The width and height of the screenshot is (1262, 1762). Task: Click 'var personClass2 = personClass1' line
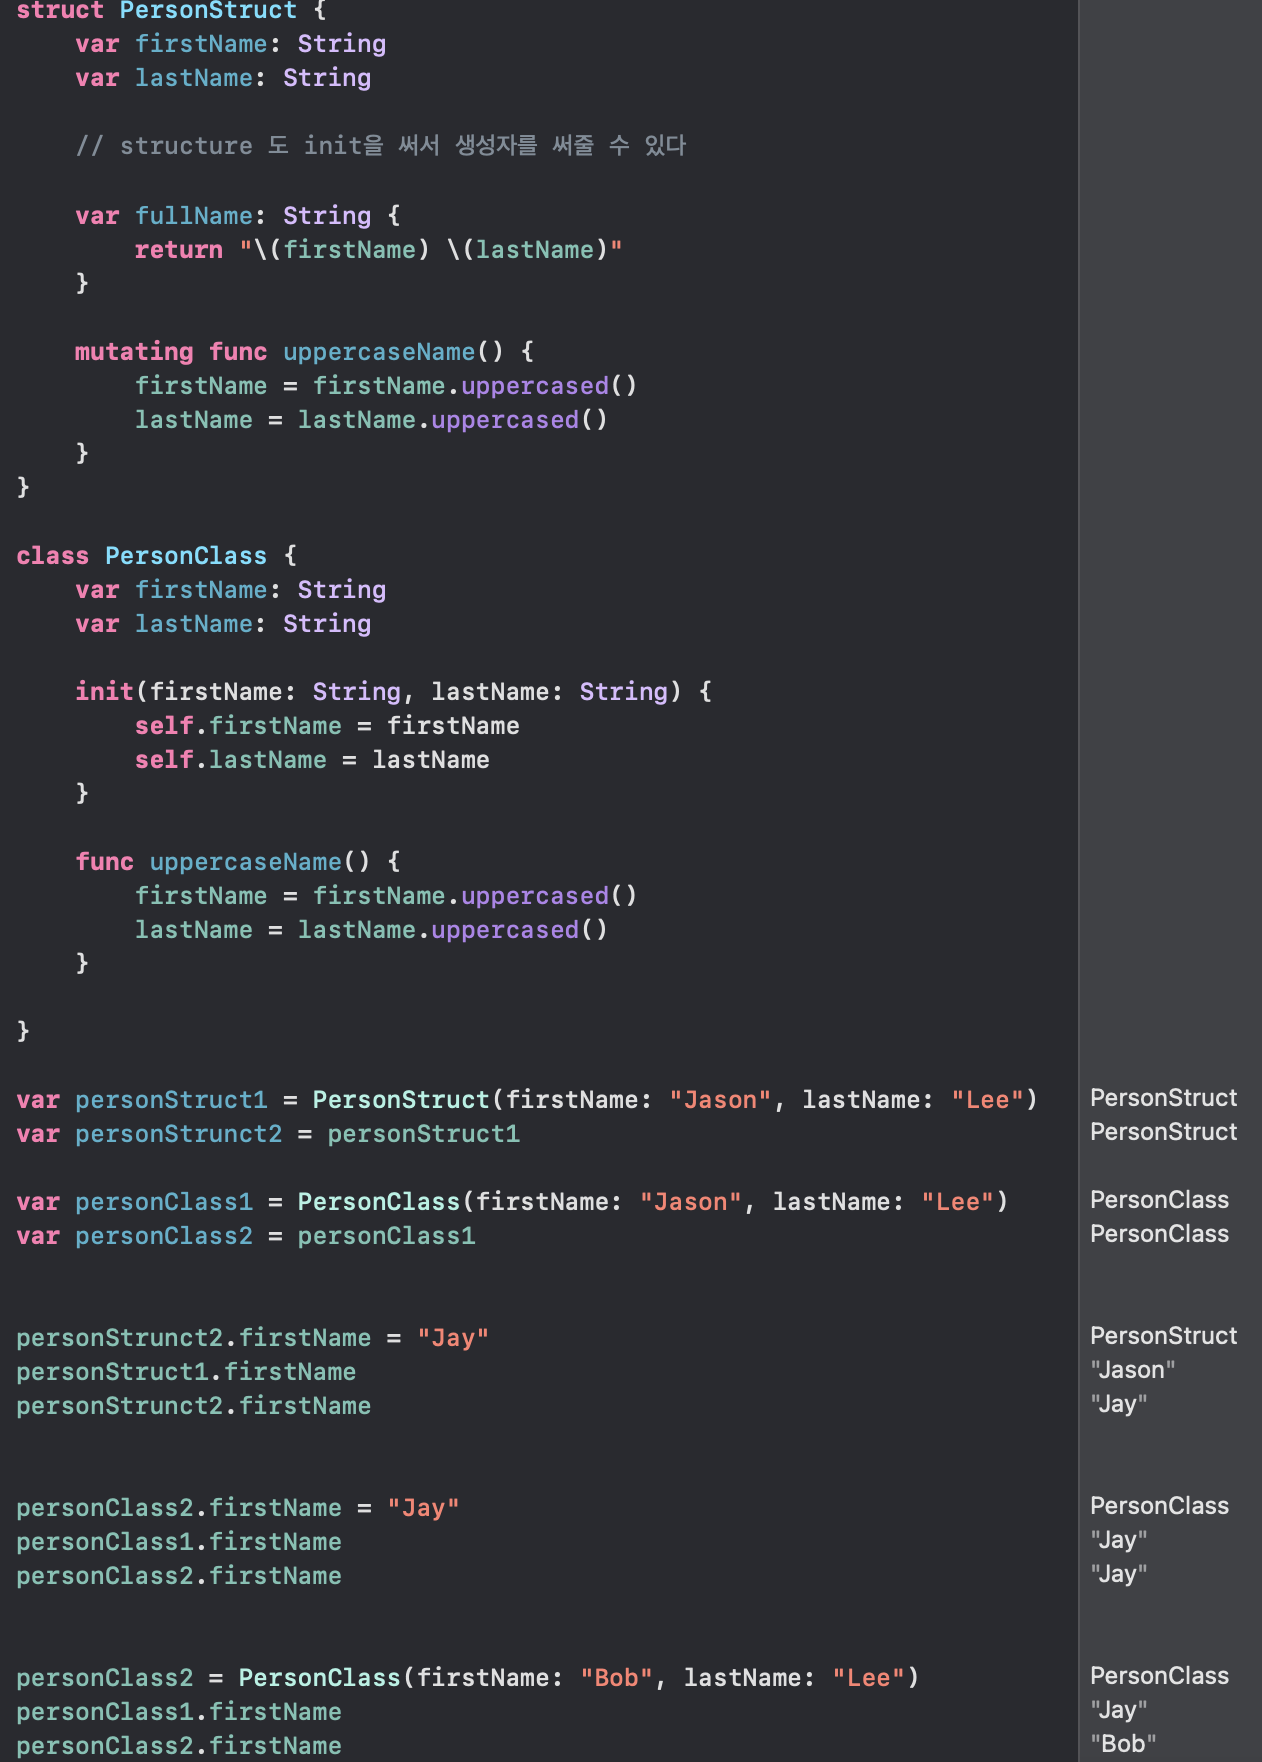click(246, 1236)
